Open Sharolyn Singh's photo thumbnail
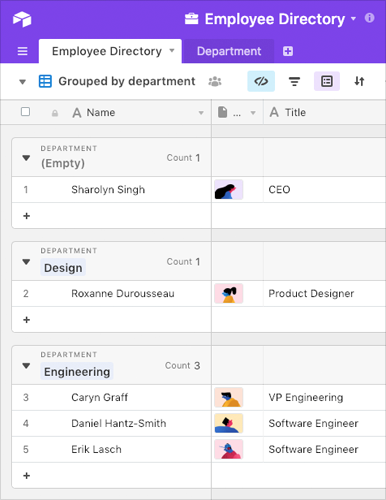 (228, 190)
